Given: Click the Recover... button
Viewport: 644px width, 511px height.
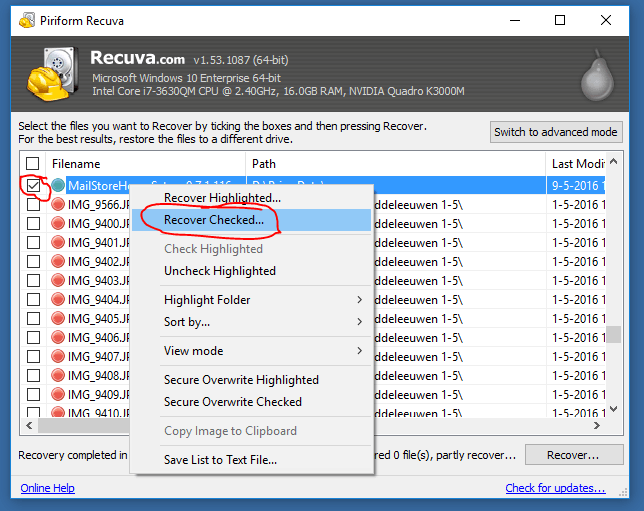Looking at the screenshot, I should 574,455.
